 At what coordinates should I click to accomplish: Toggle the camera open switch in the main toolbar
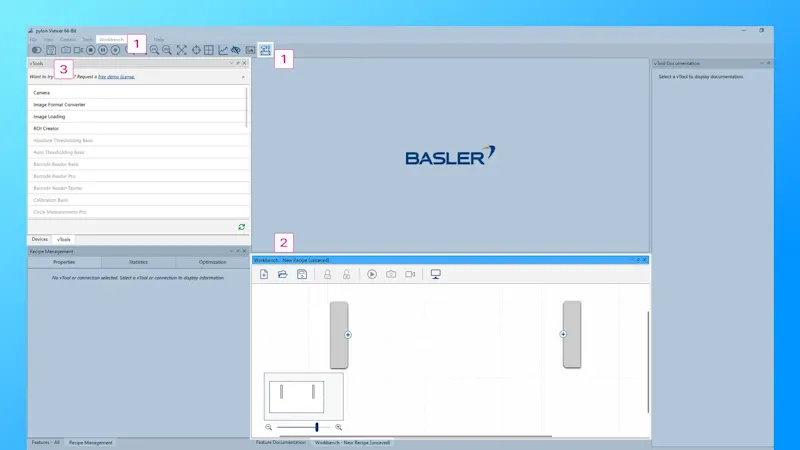36,50
